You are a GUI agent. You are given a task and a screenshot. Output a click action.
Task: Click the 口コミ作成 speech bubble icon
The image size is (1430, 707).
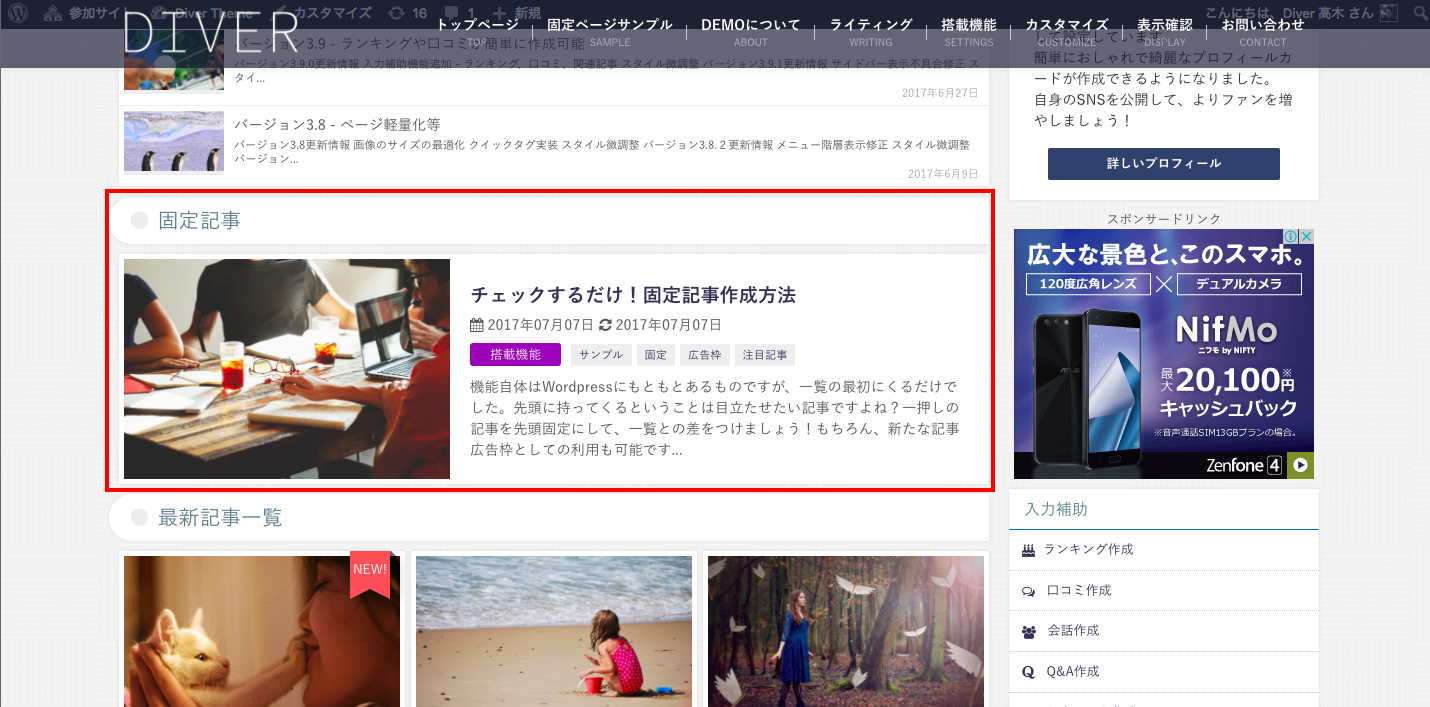[1028, 592]
